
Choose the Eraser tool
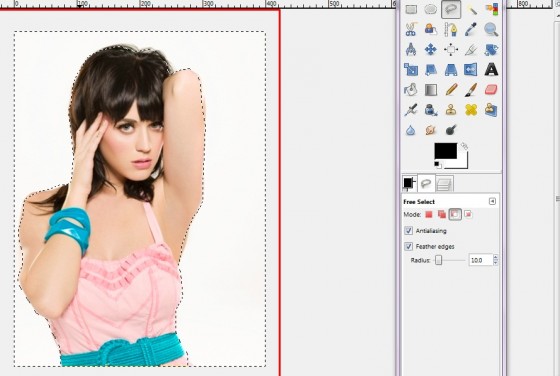click(491, 90)
